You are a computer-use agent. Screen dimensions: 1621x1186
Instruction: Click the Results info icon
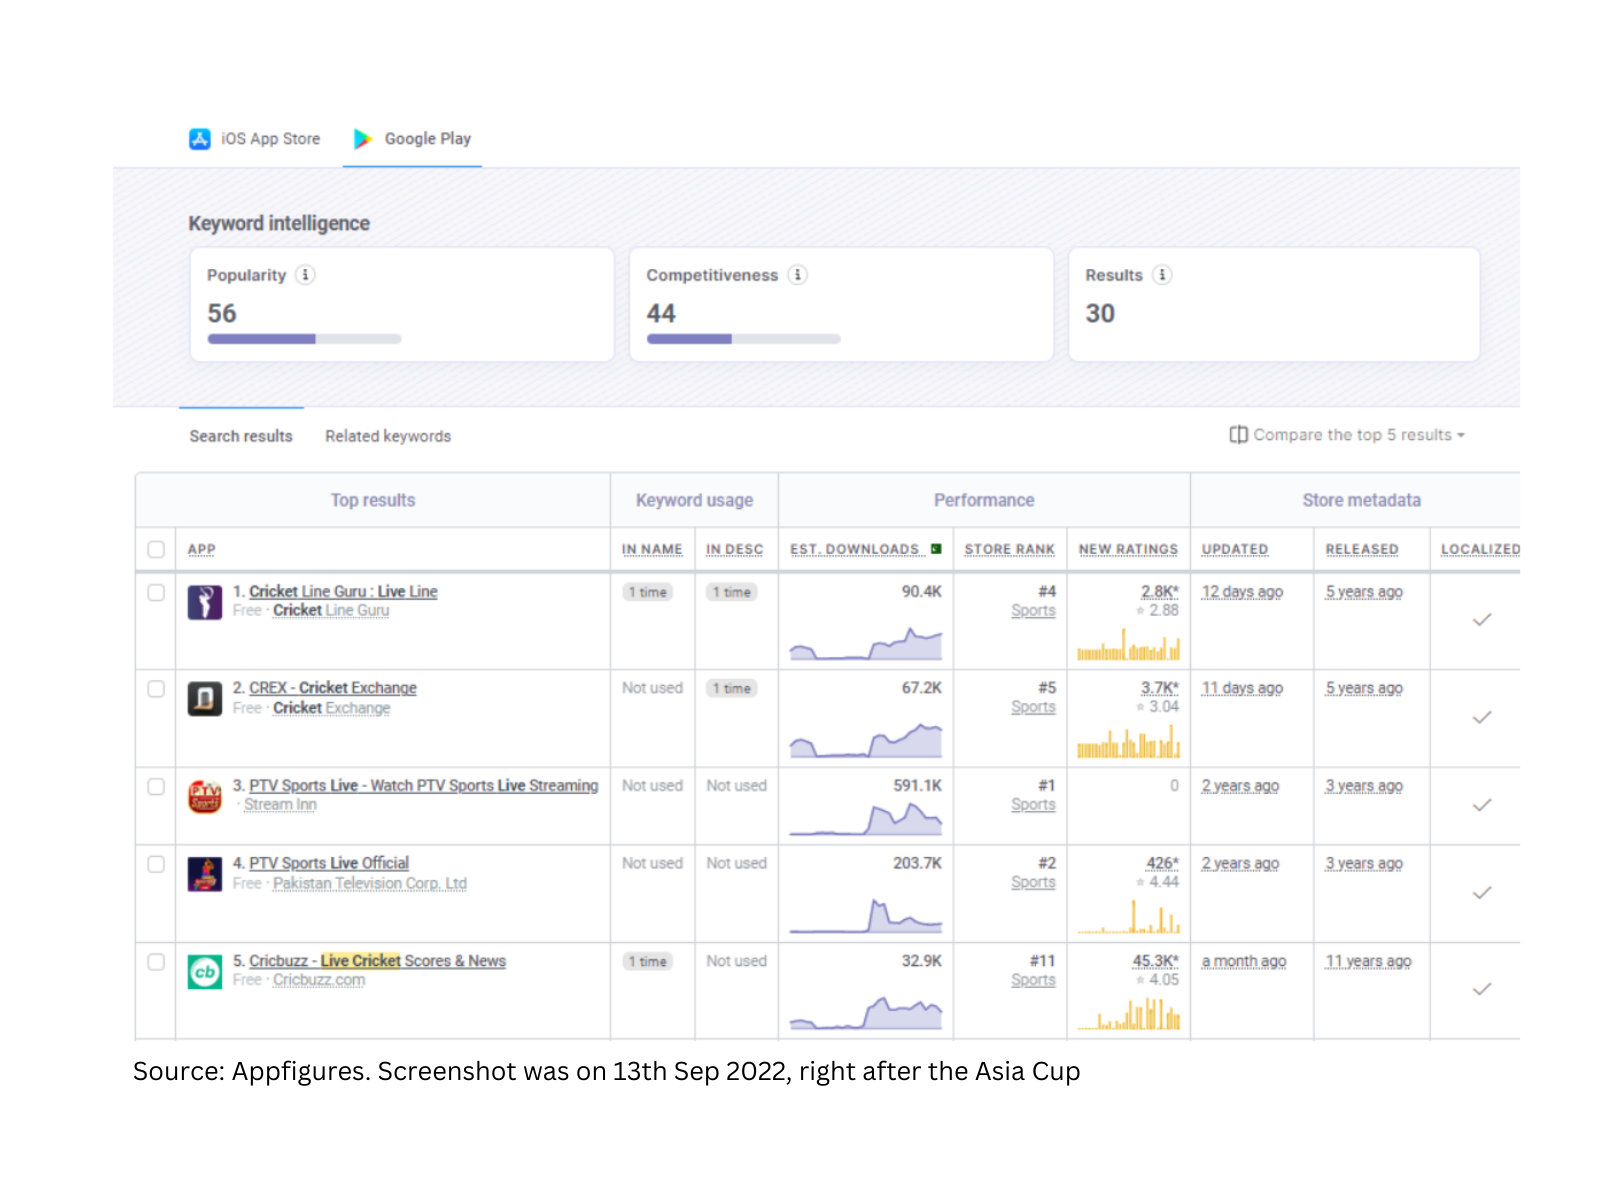click(1161, 275)
